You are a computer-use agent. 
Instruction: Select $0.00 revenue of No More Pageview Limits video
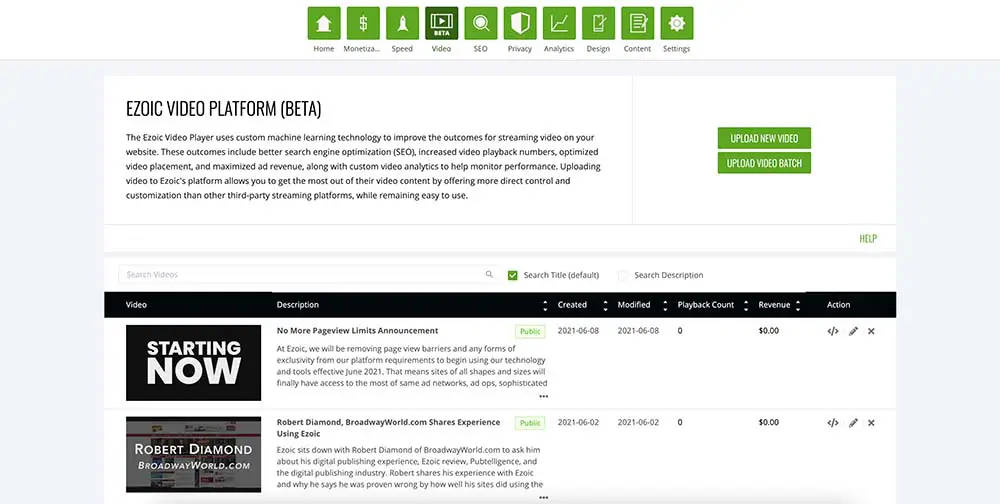(x=768, y=331)
